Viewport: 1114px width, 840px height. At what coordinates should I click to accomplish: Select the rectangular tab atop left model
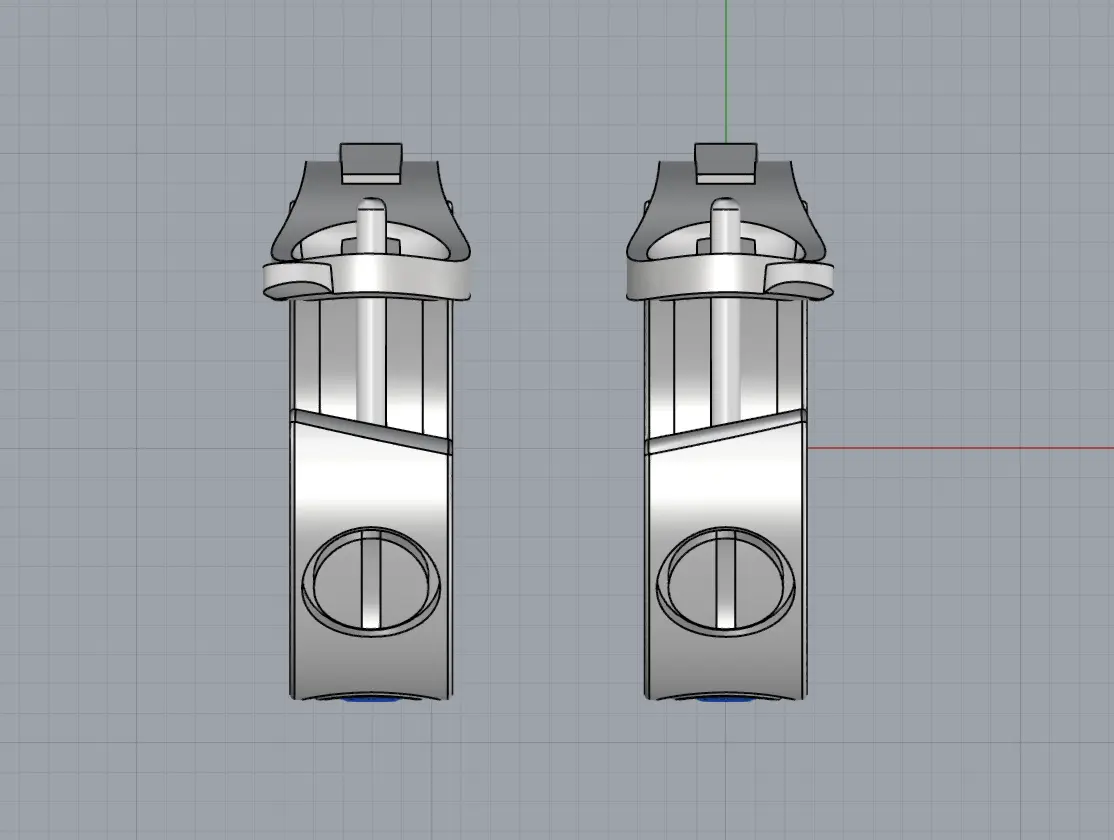pos(371,162)
